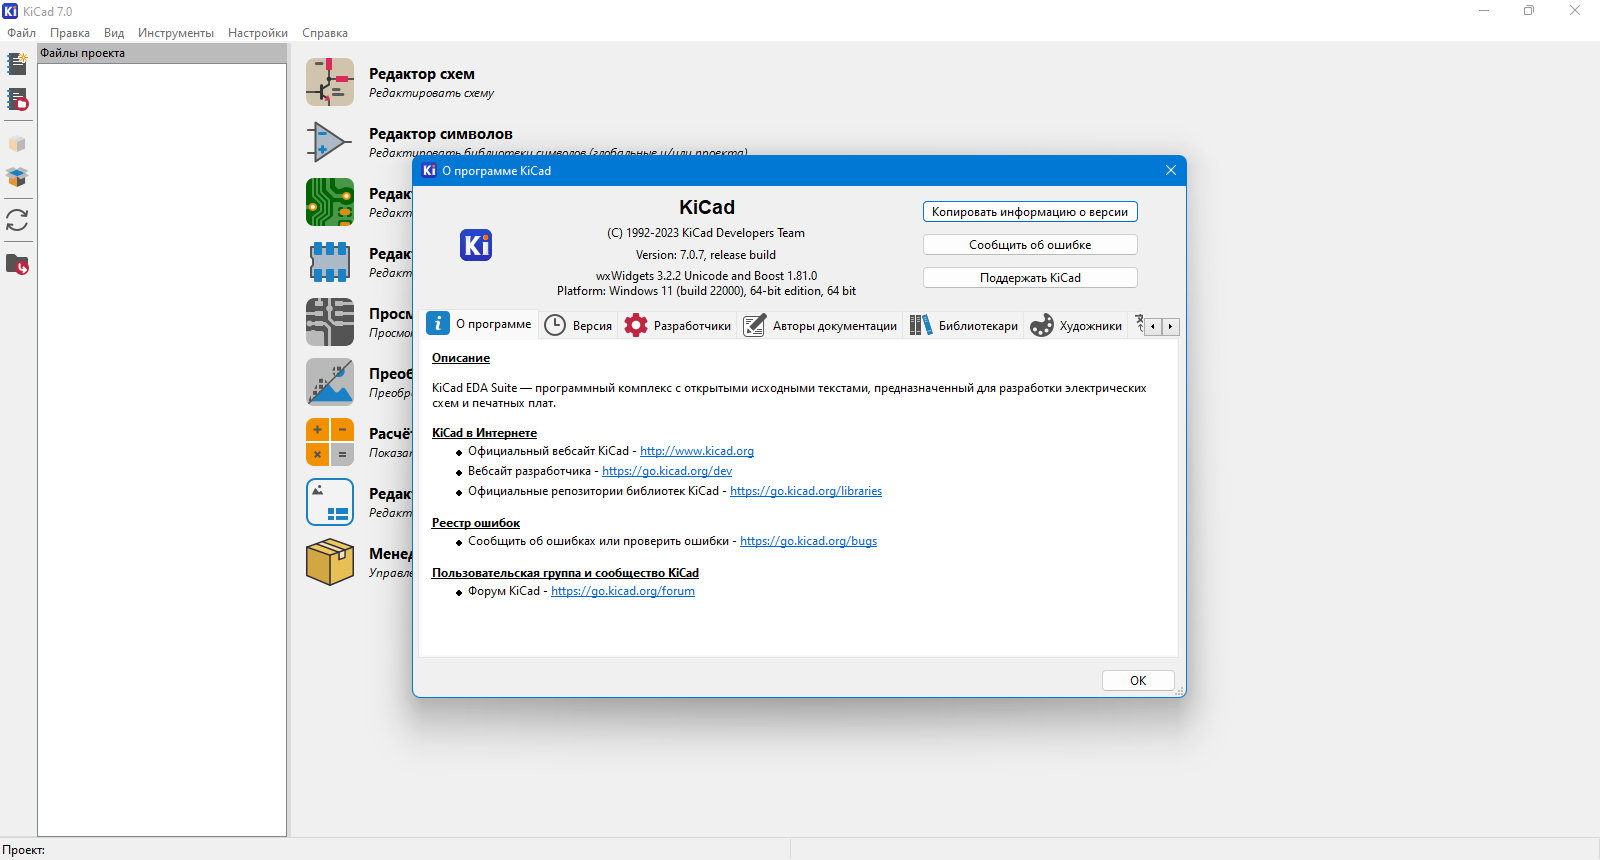Click the wxWidgets 3.2.2 Unicode and Boost line
This screenshot has width=1600, height=860.
tap(706, 276)
